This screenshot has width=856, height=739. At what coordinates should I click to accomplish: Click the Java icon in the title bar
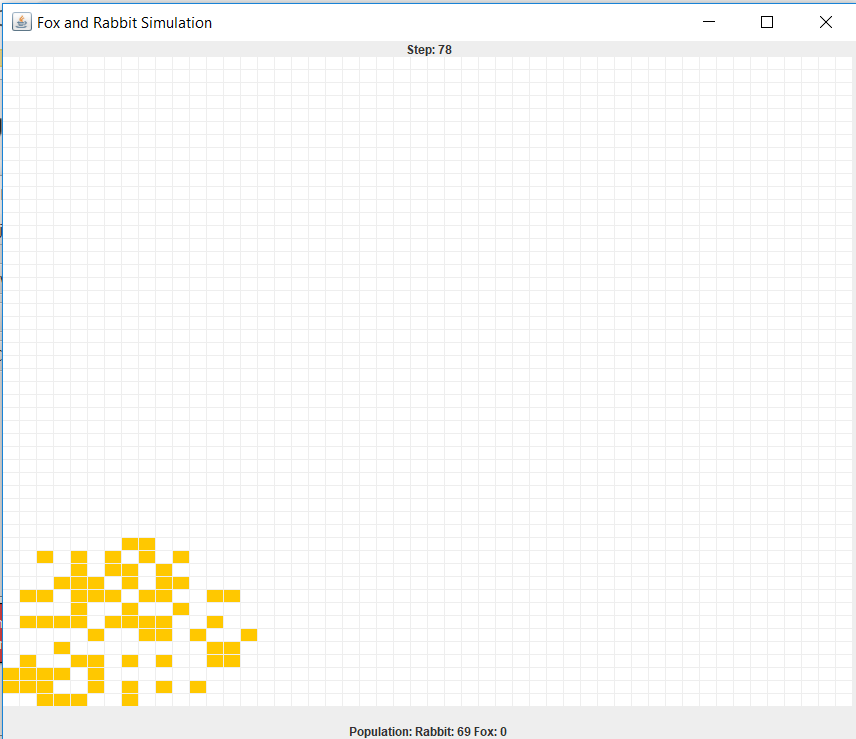coord(22,22)
